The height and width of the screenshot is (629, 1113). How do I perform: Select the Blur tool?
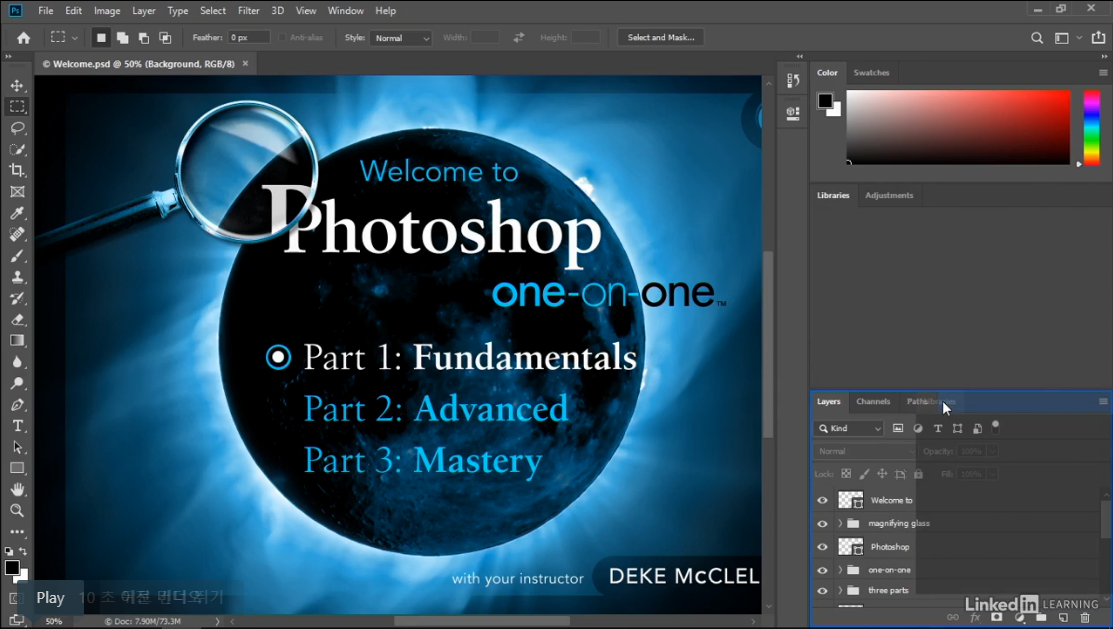pos(17,362)
